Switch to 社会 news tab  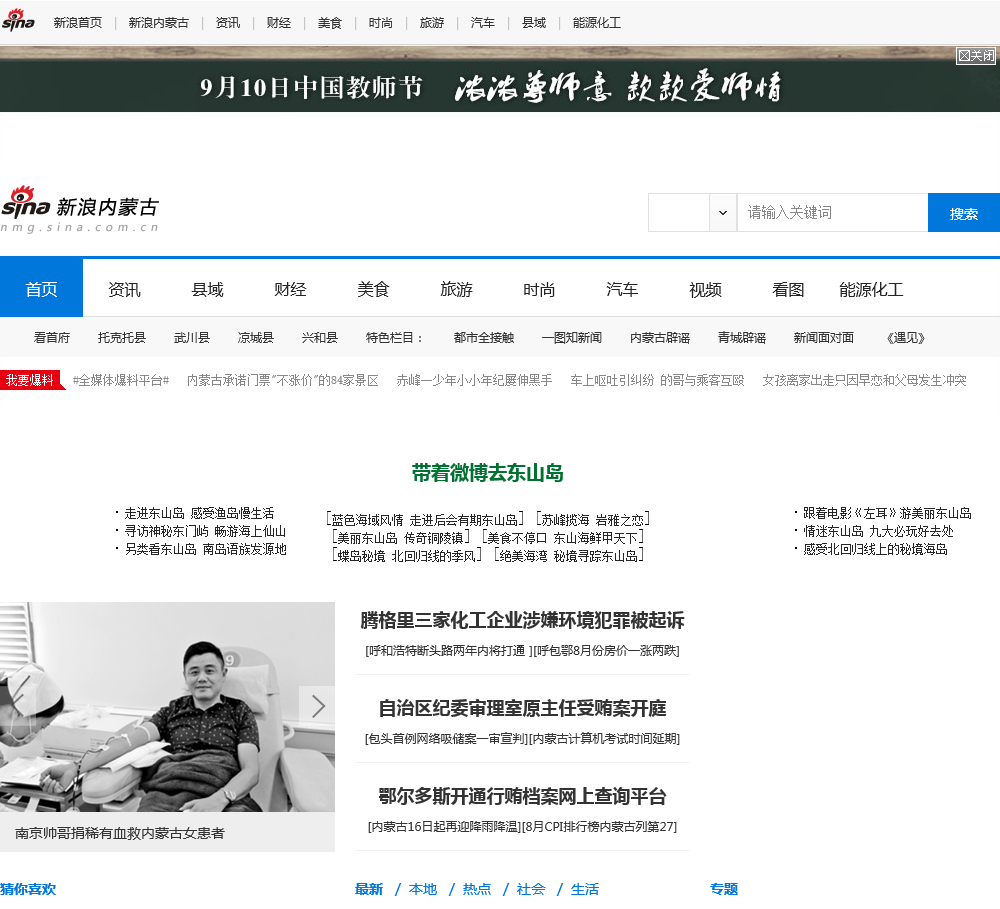(531, 889)
